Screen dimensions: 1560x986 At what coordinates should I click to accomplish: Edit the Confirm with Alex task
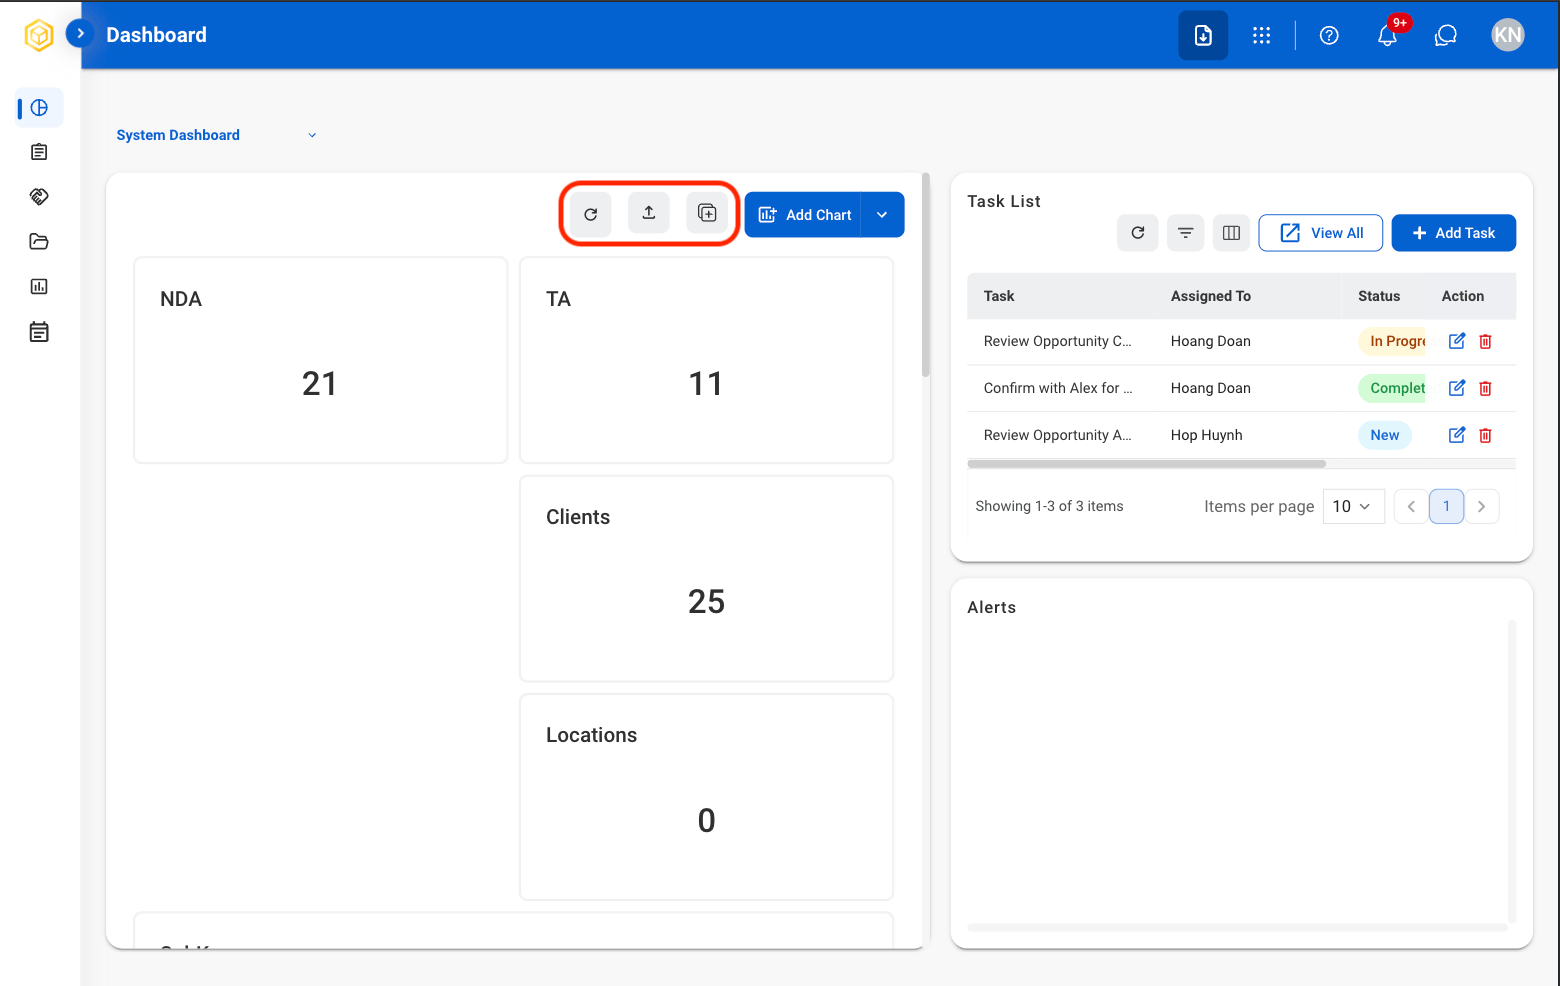[1457, 388]
